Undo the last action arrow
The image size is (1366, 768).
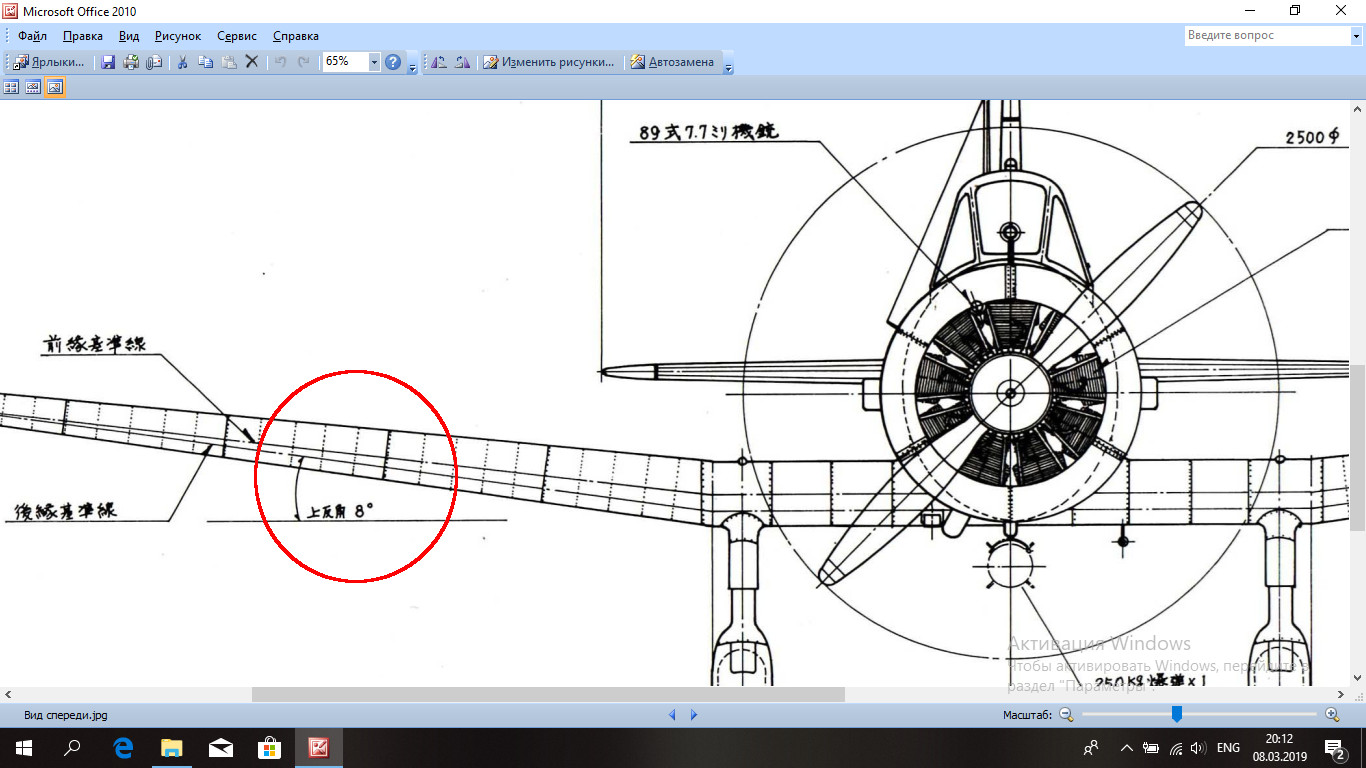[x=280, y=62]
